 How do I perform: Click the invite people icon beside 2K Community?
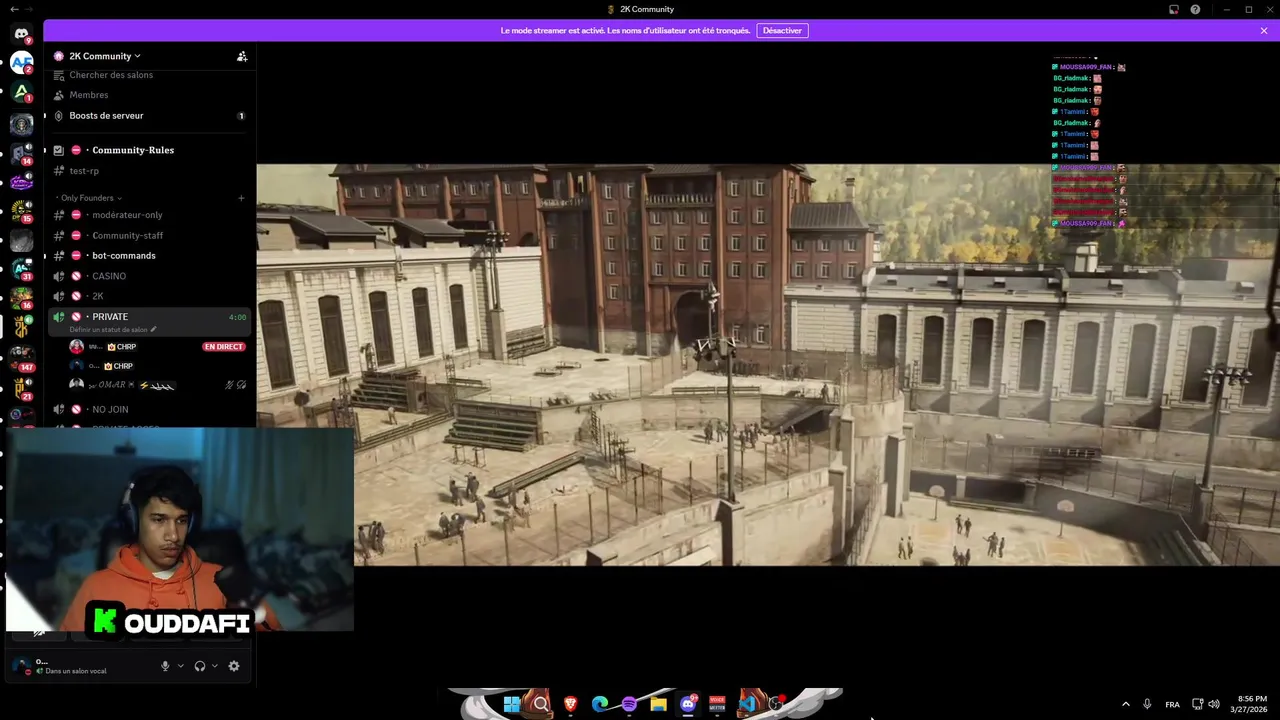pyautogui.click(x=241, y=56)
